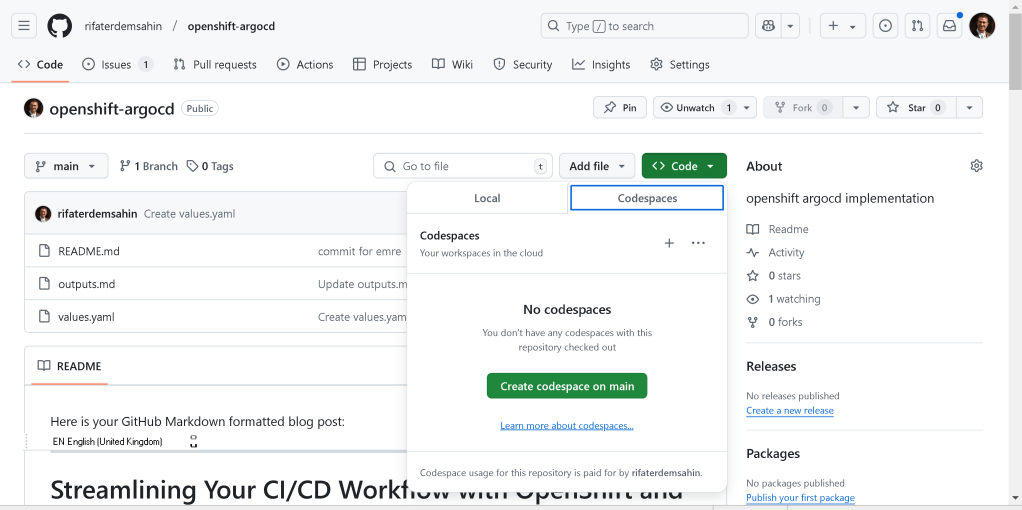This screenshot has width=1022, height=510.
Task: Open your pull requests header icon
Action: 917,26
